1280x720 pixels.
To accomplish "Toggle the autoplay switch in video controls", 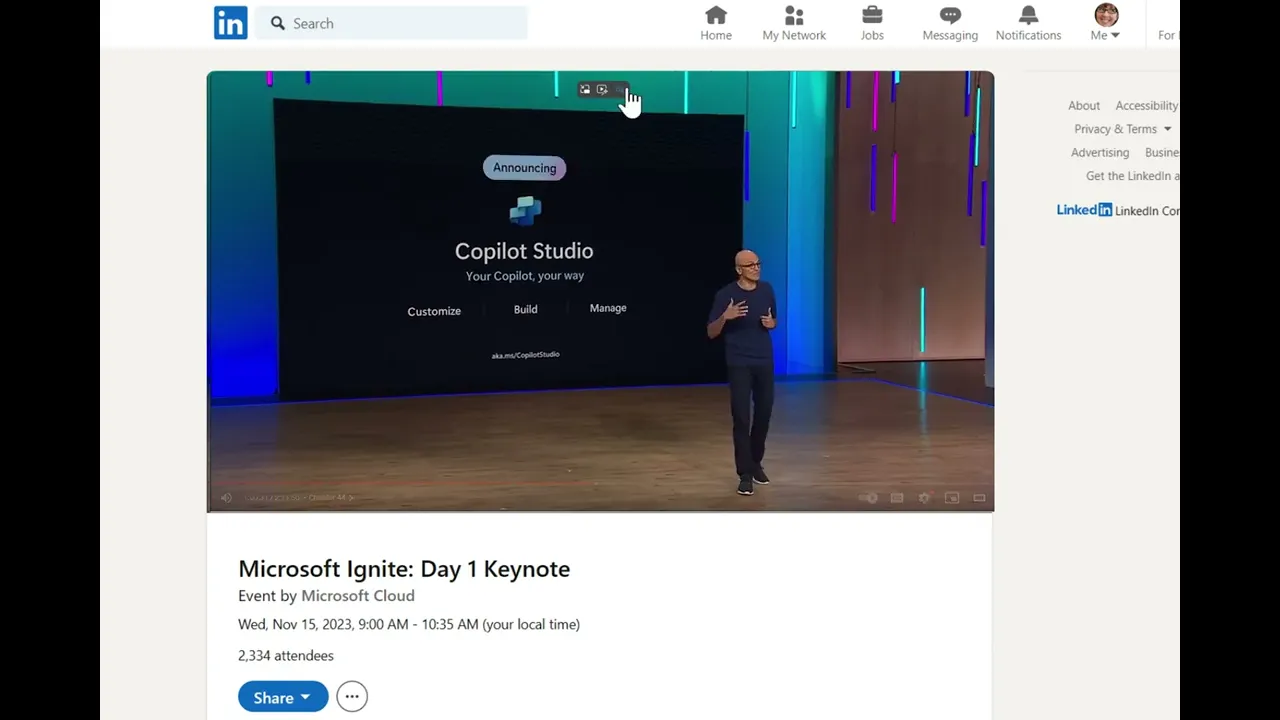I will click(869, 498).
